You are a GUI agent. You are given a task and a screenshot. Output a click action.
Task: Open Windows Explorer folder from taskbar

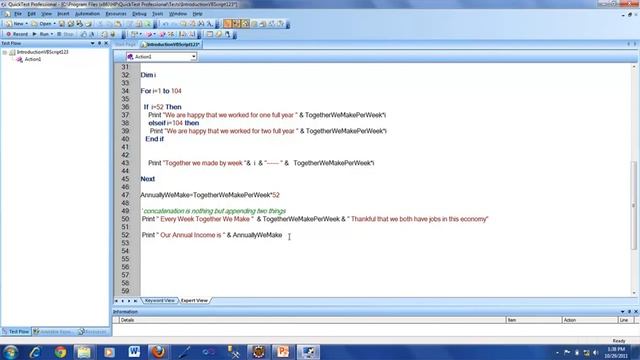(x=84, y=352)
